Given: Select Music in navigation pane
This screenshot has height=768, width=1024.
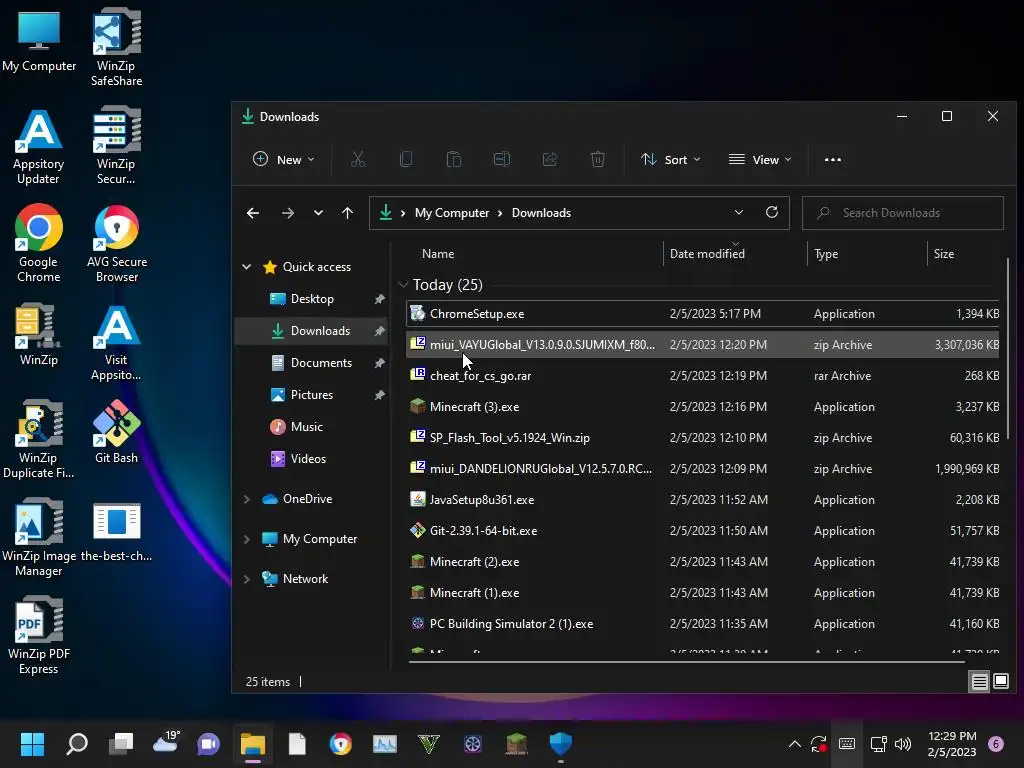Looking at the screenshot, I should click(306, 426).
